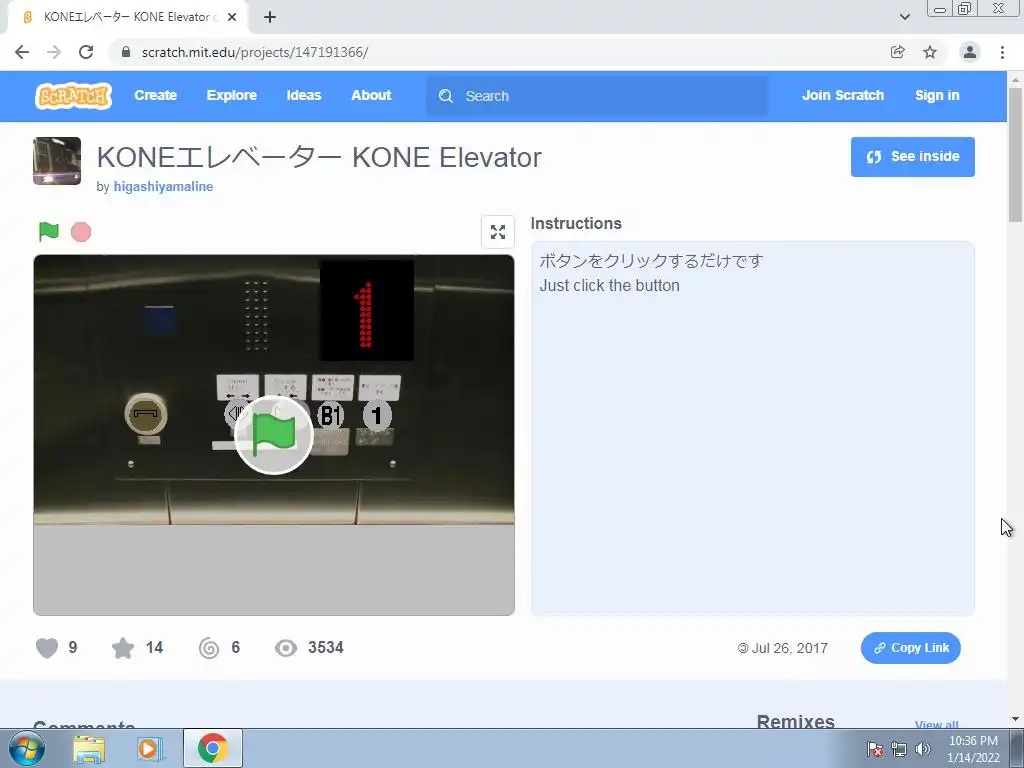
Task: Close the KONE Elevator tab
Action: [232, 17]
